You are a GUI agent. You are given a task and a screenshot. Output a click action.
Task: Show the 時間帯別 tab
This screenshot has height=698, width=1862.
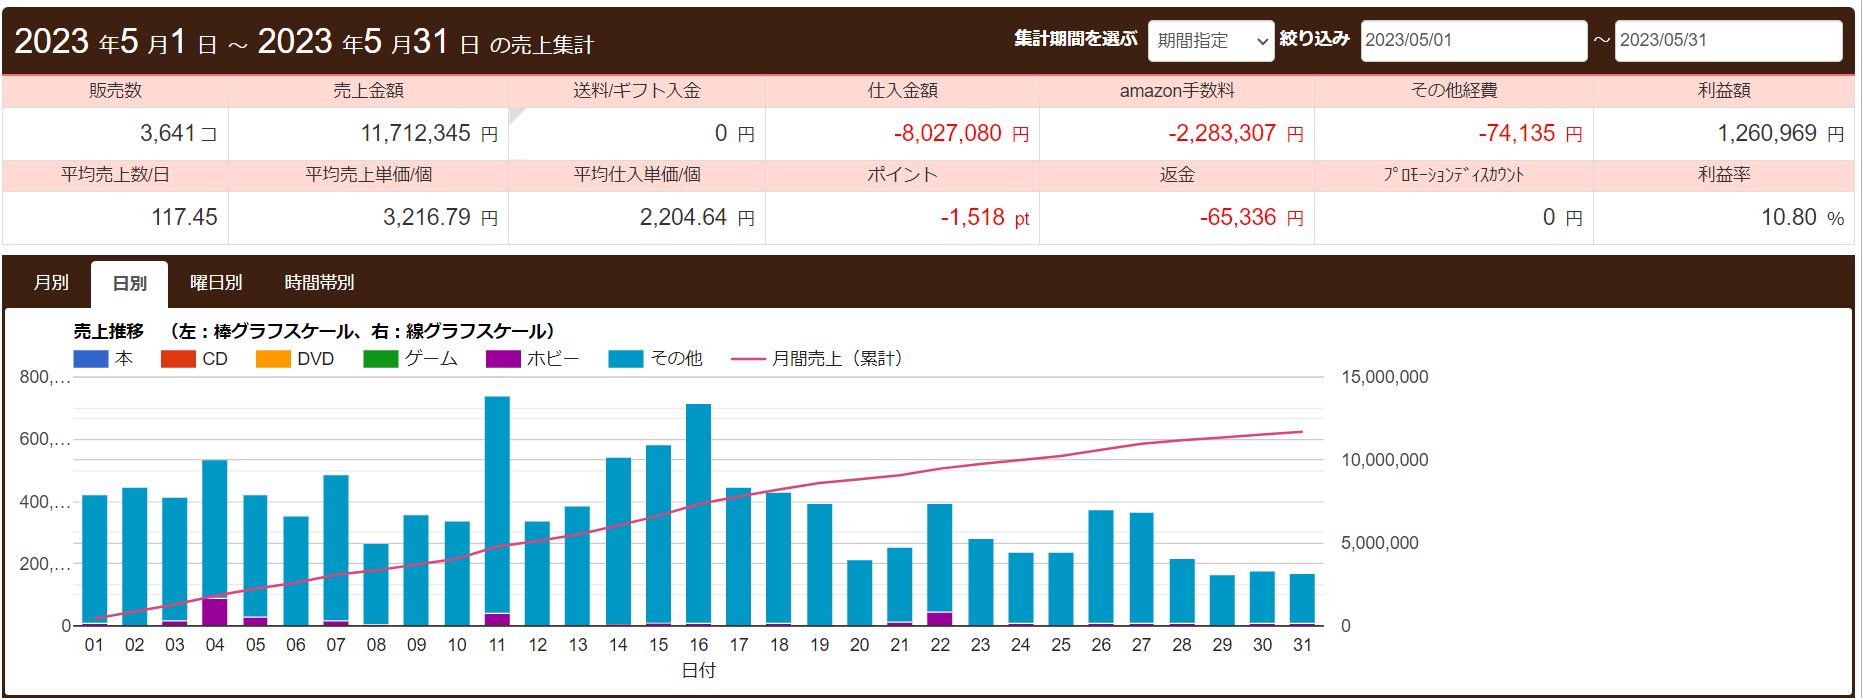(x=319, y=283)
